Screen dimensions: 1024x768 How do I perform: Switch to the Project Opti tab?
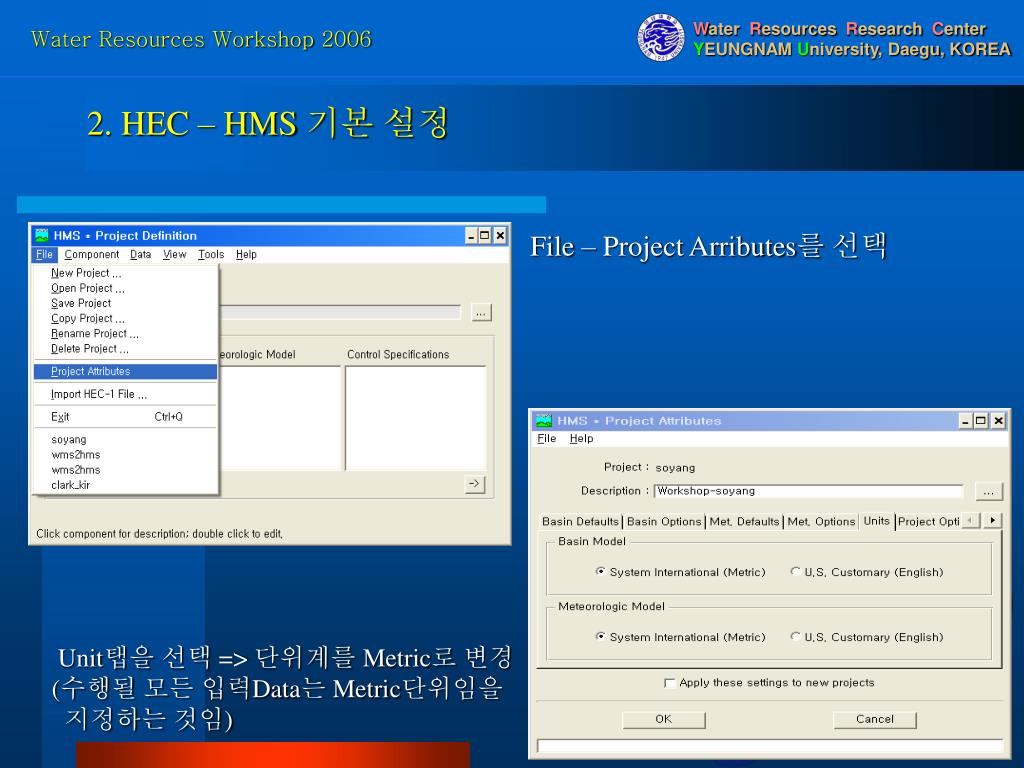tap(928, 521)
